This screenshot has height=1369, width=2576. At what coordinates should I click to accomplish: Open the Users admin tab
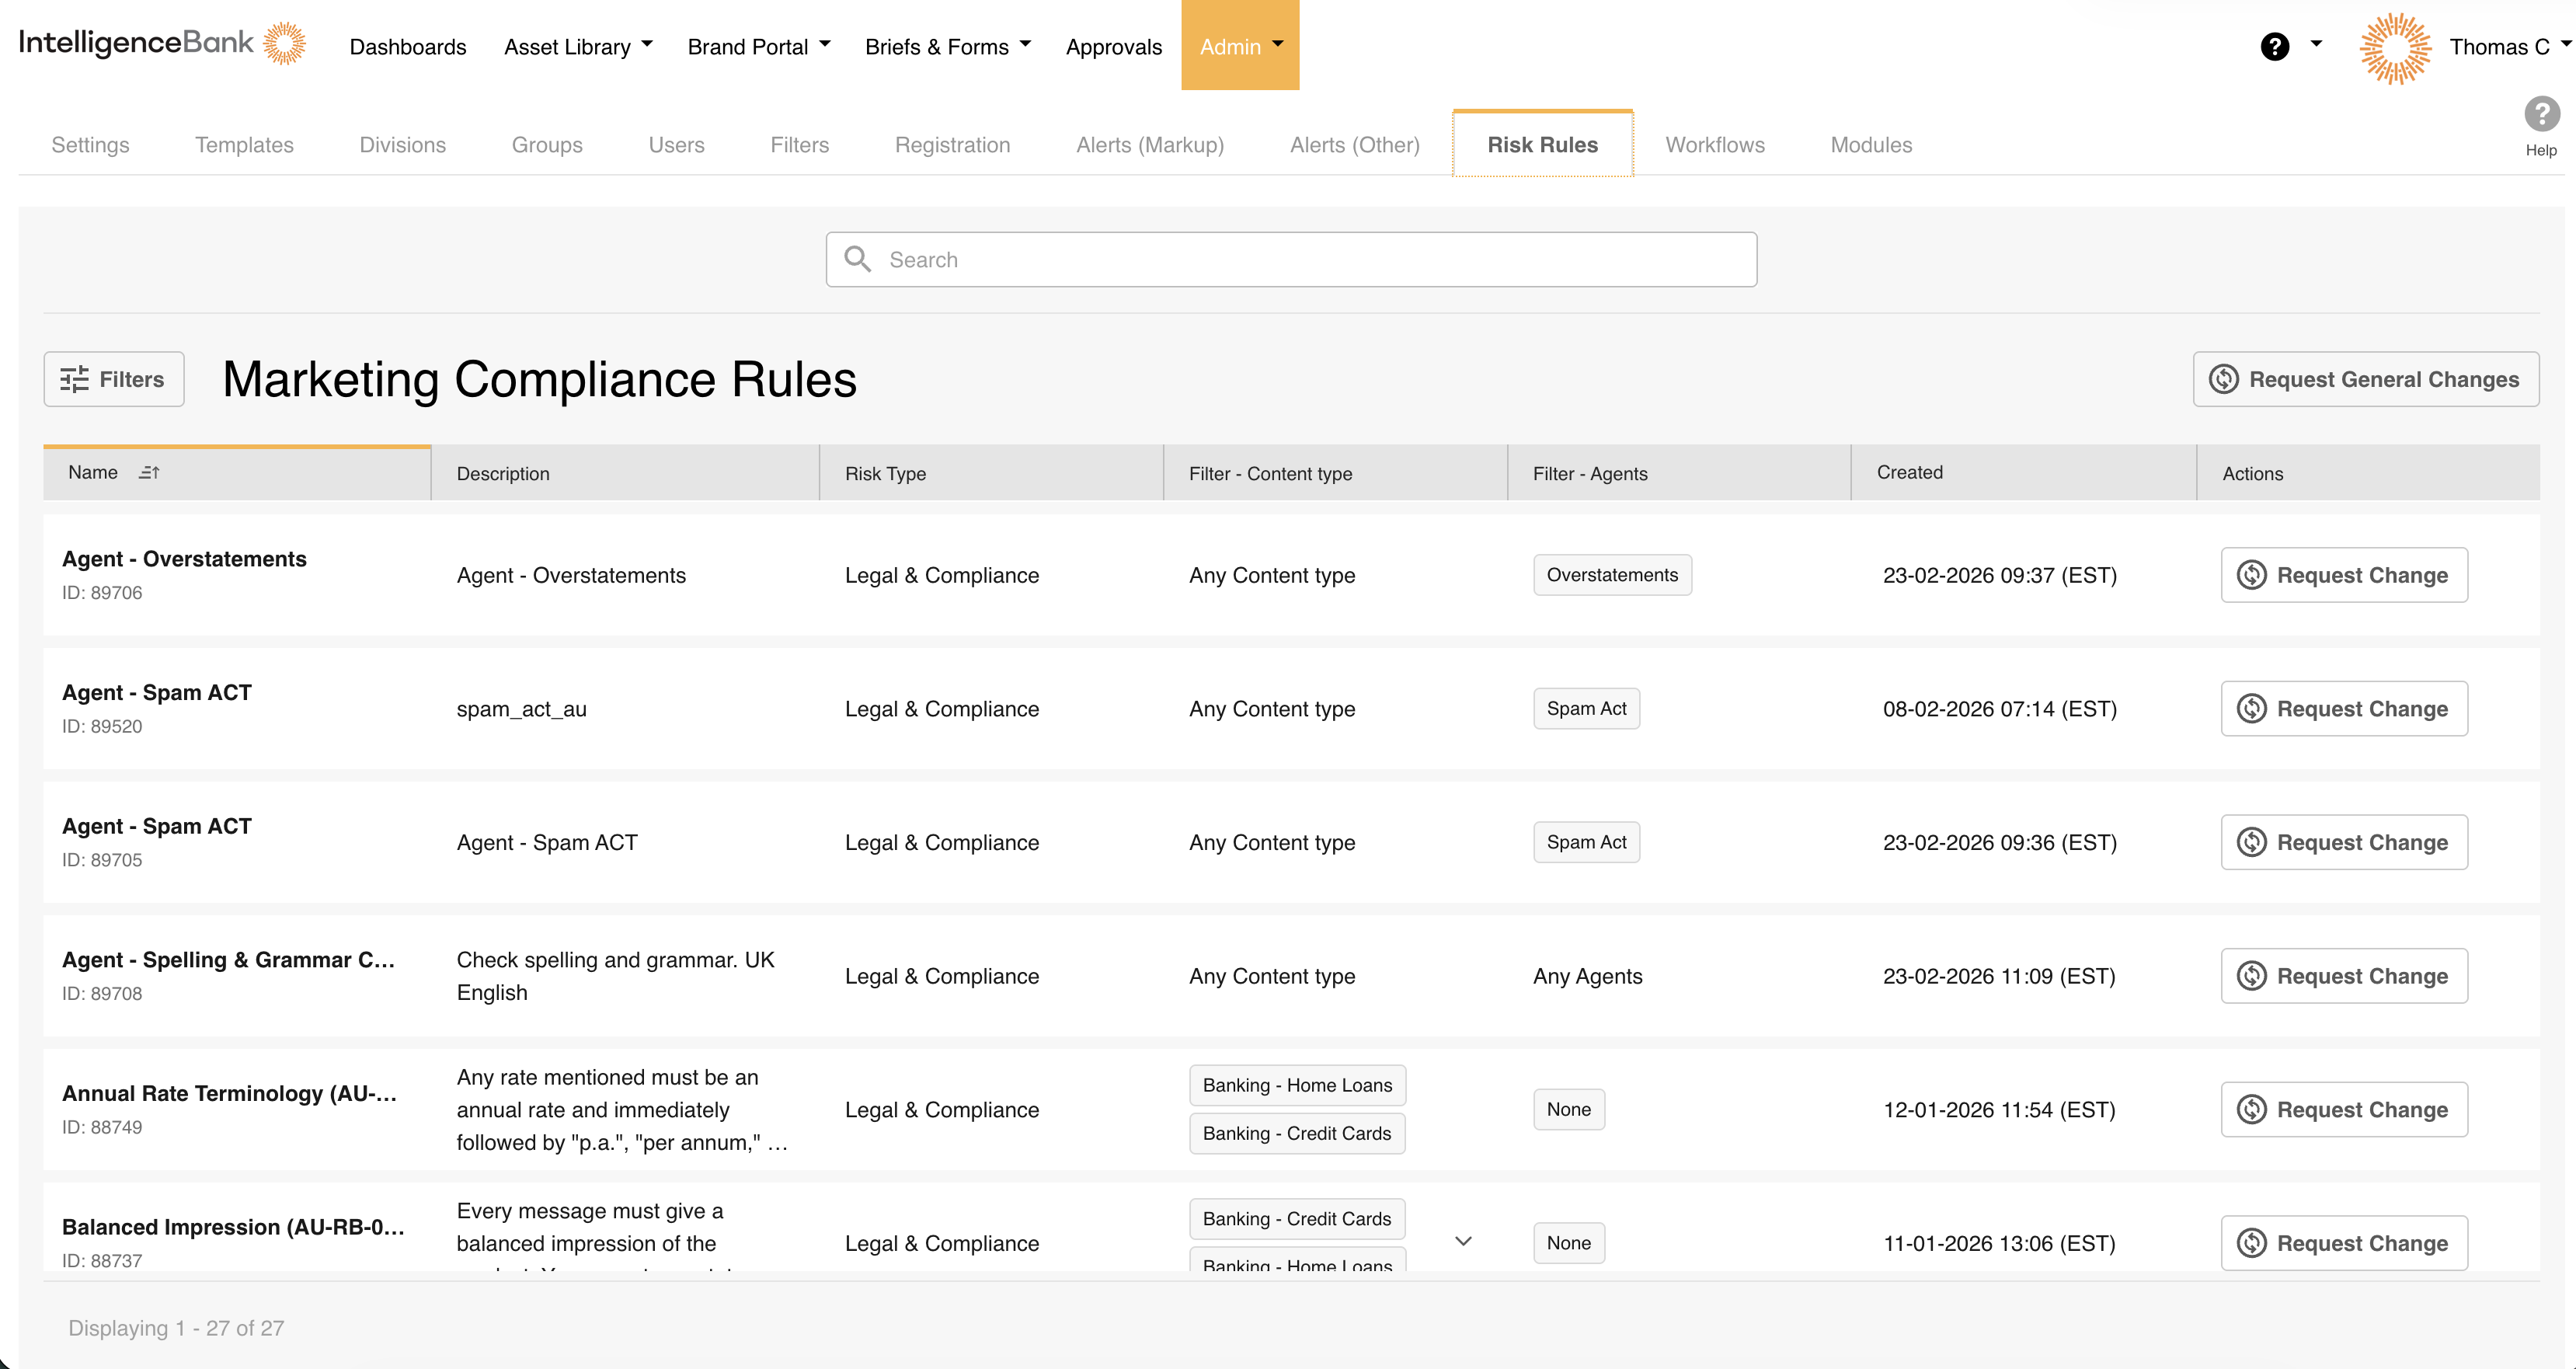677,145
